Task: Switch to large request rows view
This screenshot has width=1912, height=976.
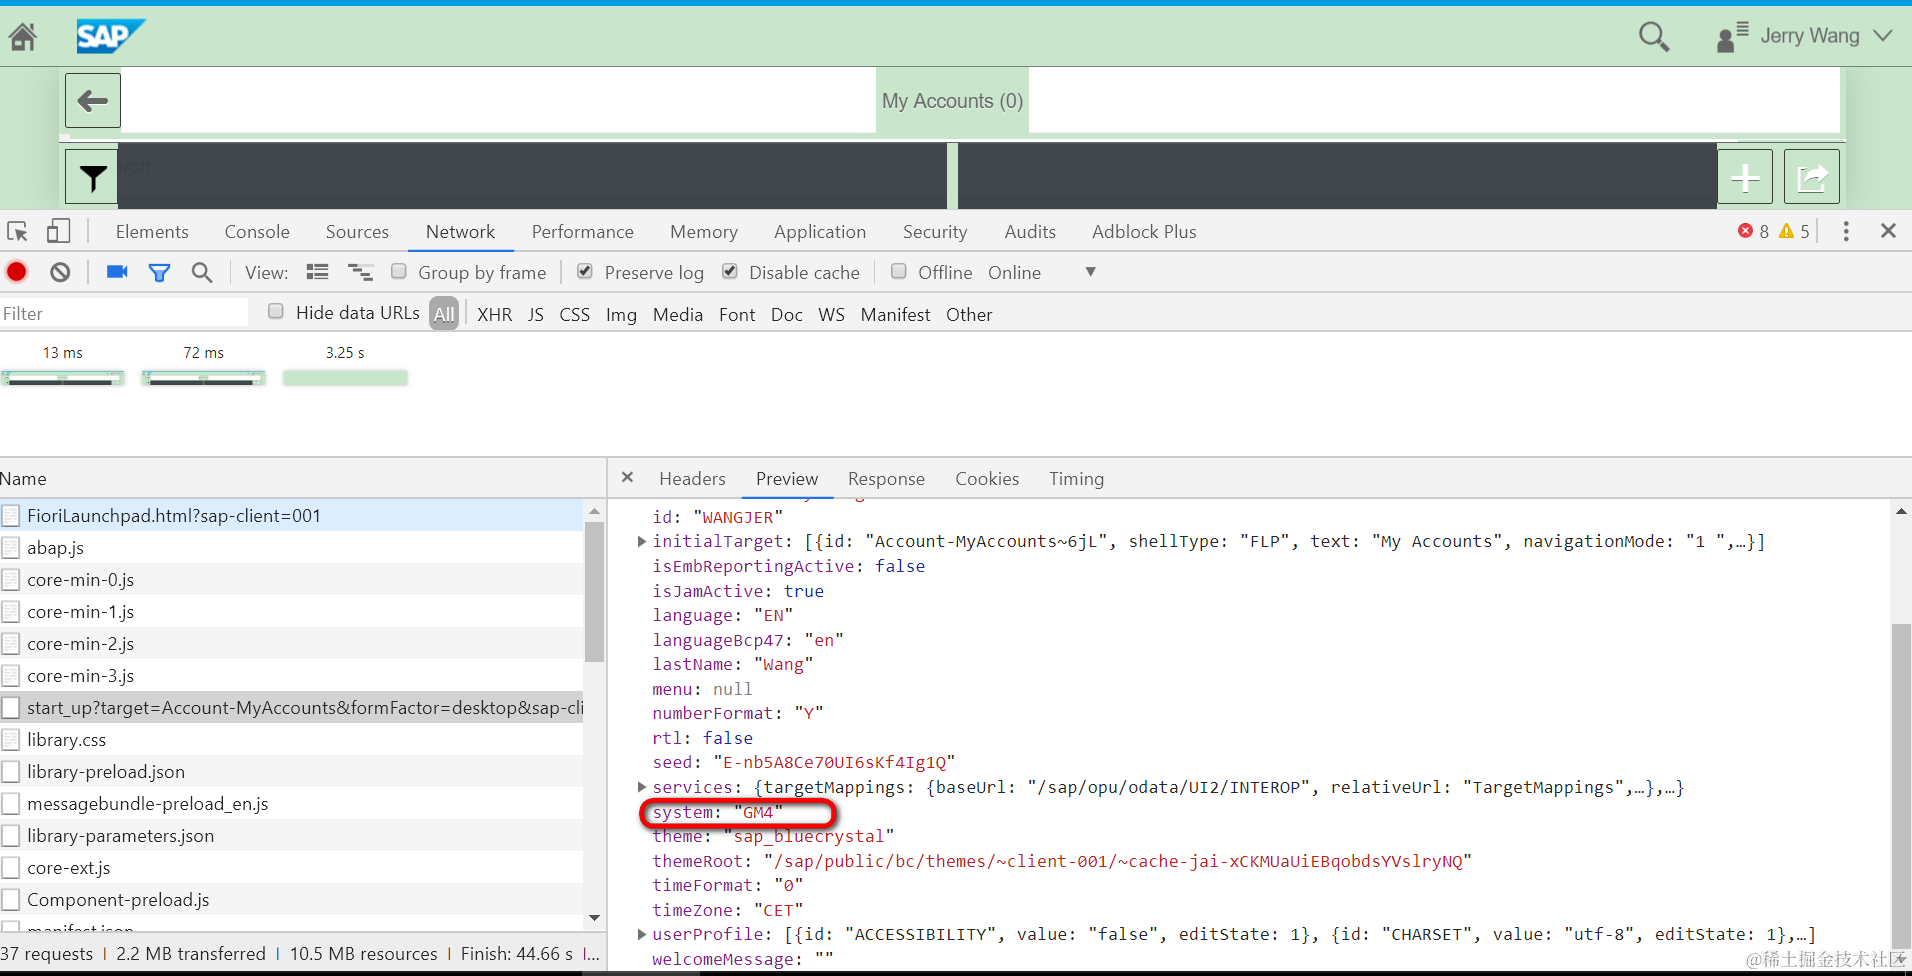Action: (x=317, y=272)
